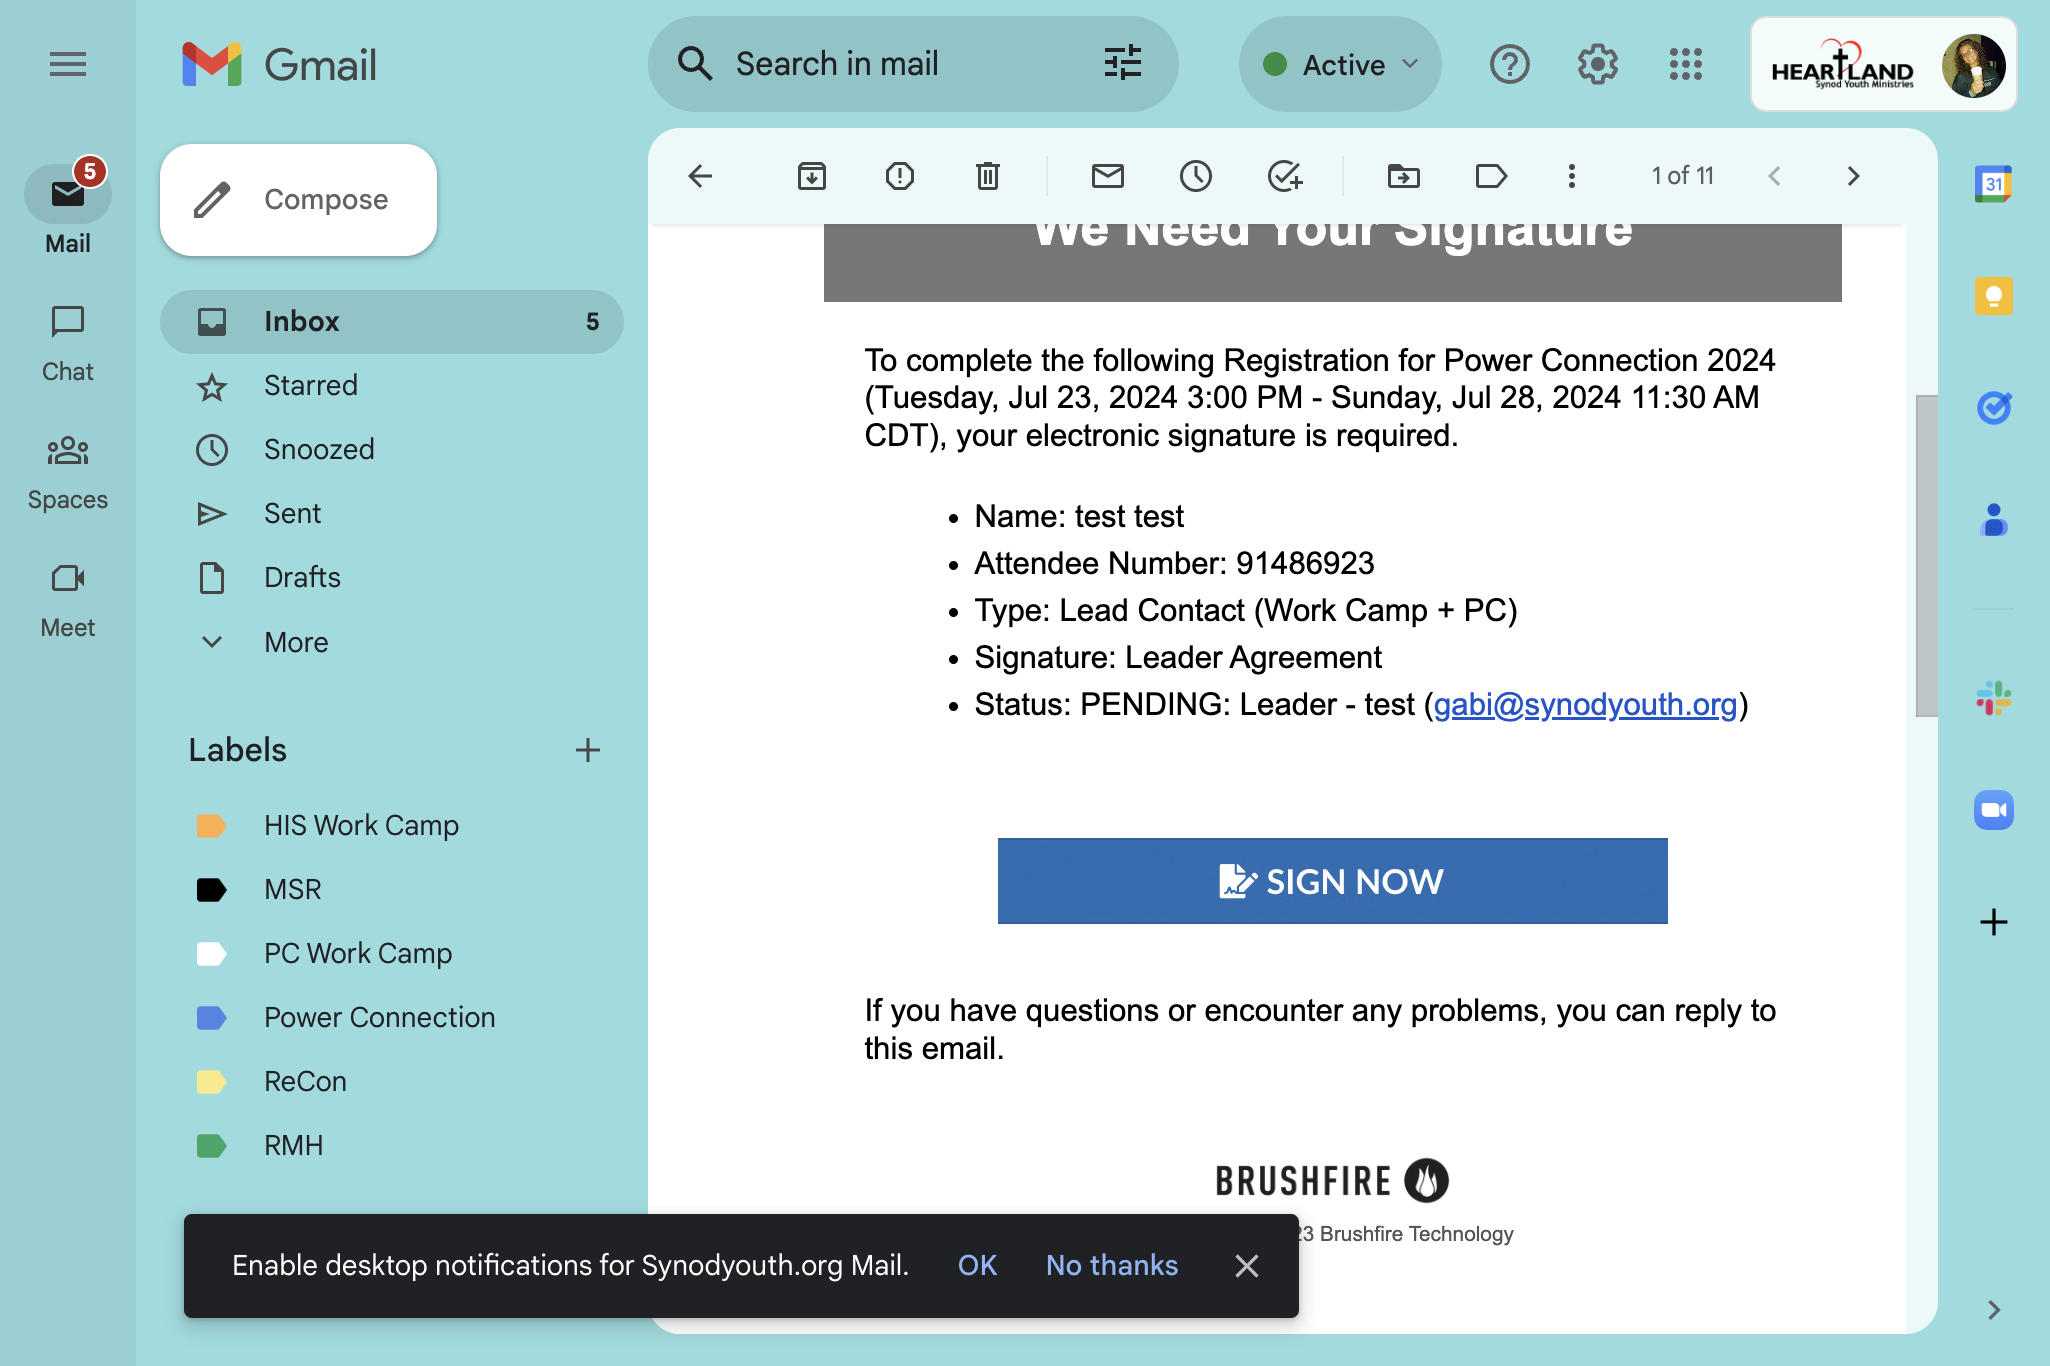The height and width of the screenshot is (1366, 2050).
Task: Move email to a folder
Action: point(1404,176)
